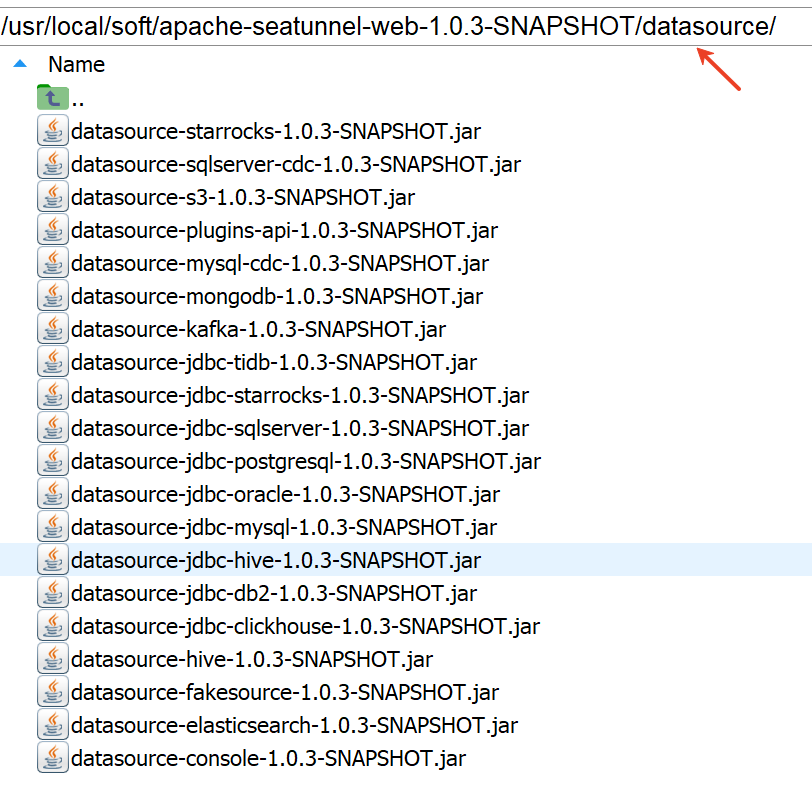Open the parent directory folder icon
Screen dimensions: 812x809
click(53, 97)
